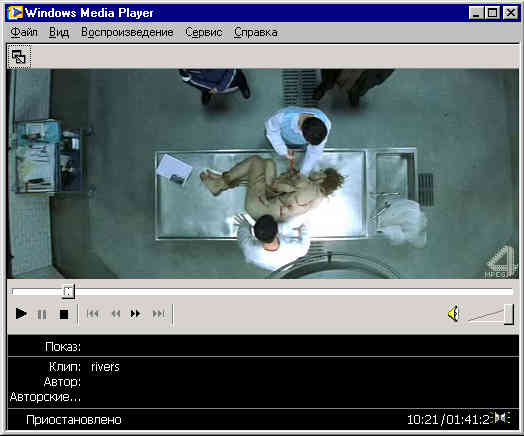Open the Сервис menu
The height and width of the screenshot is (436, 524).
coord(204,32)
